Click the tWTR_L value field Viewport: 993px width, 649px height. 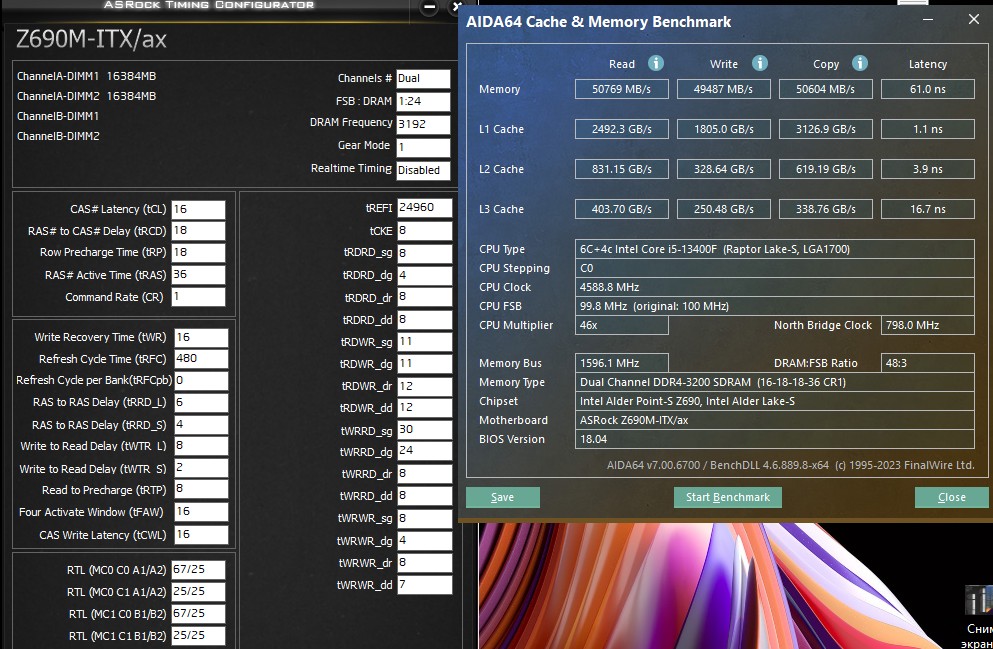tap(201, 446)
